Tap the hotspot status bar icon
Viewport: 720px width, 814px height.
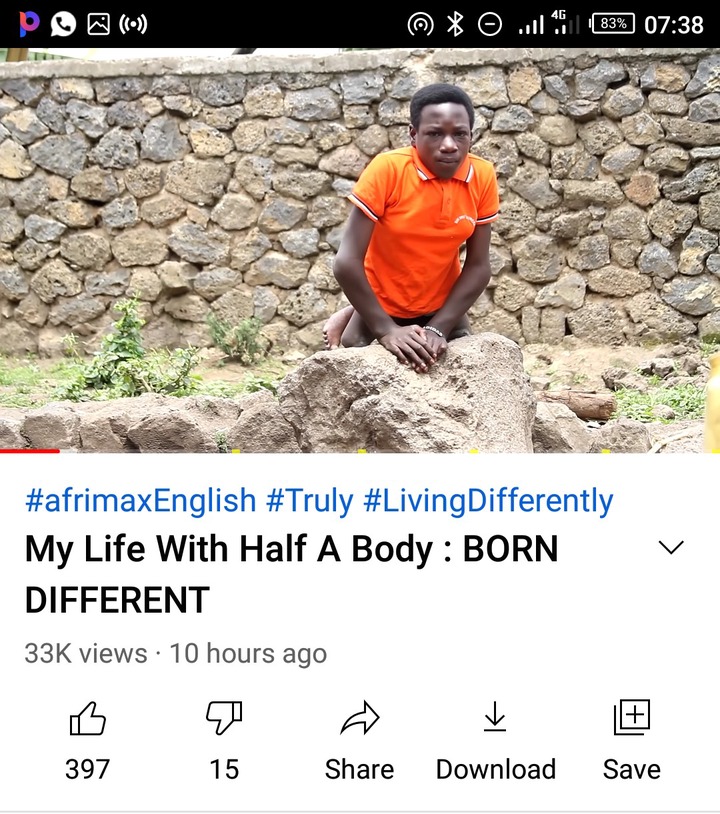click(x=420, y=24)
